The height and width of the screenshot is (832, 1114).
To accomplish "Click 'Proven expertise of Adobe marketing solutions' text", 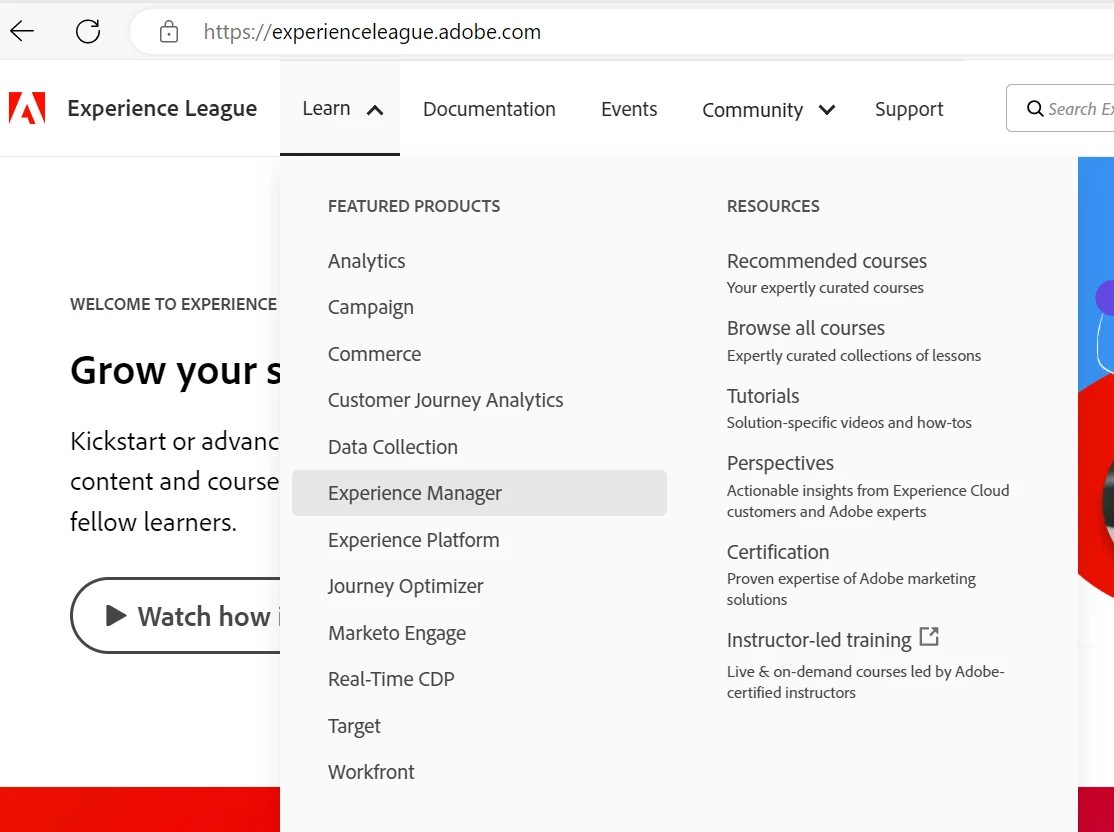I will click(851, 589).
